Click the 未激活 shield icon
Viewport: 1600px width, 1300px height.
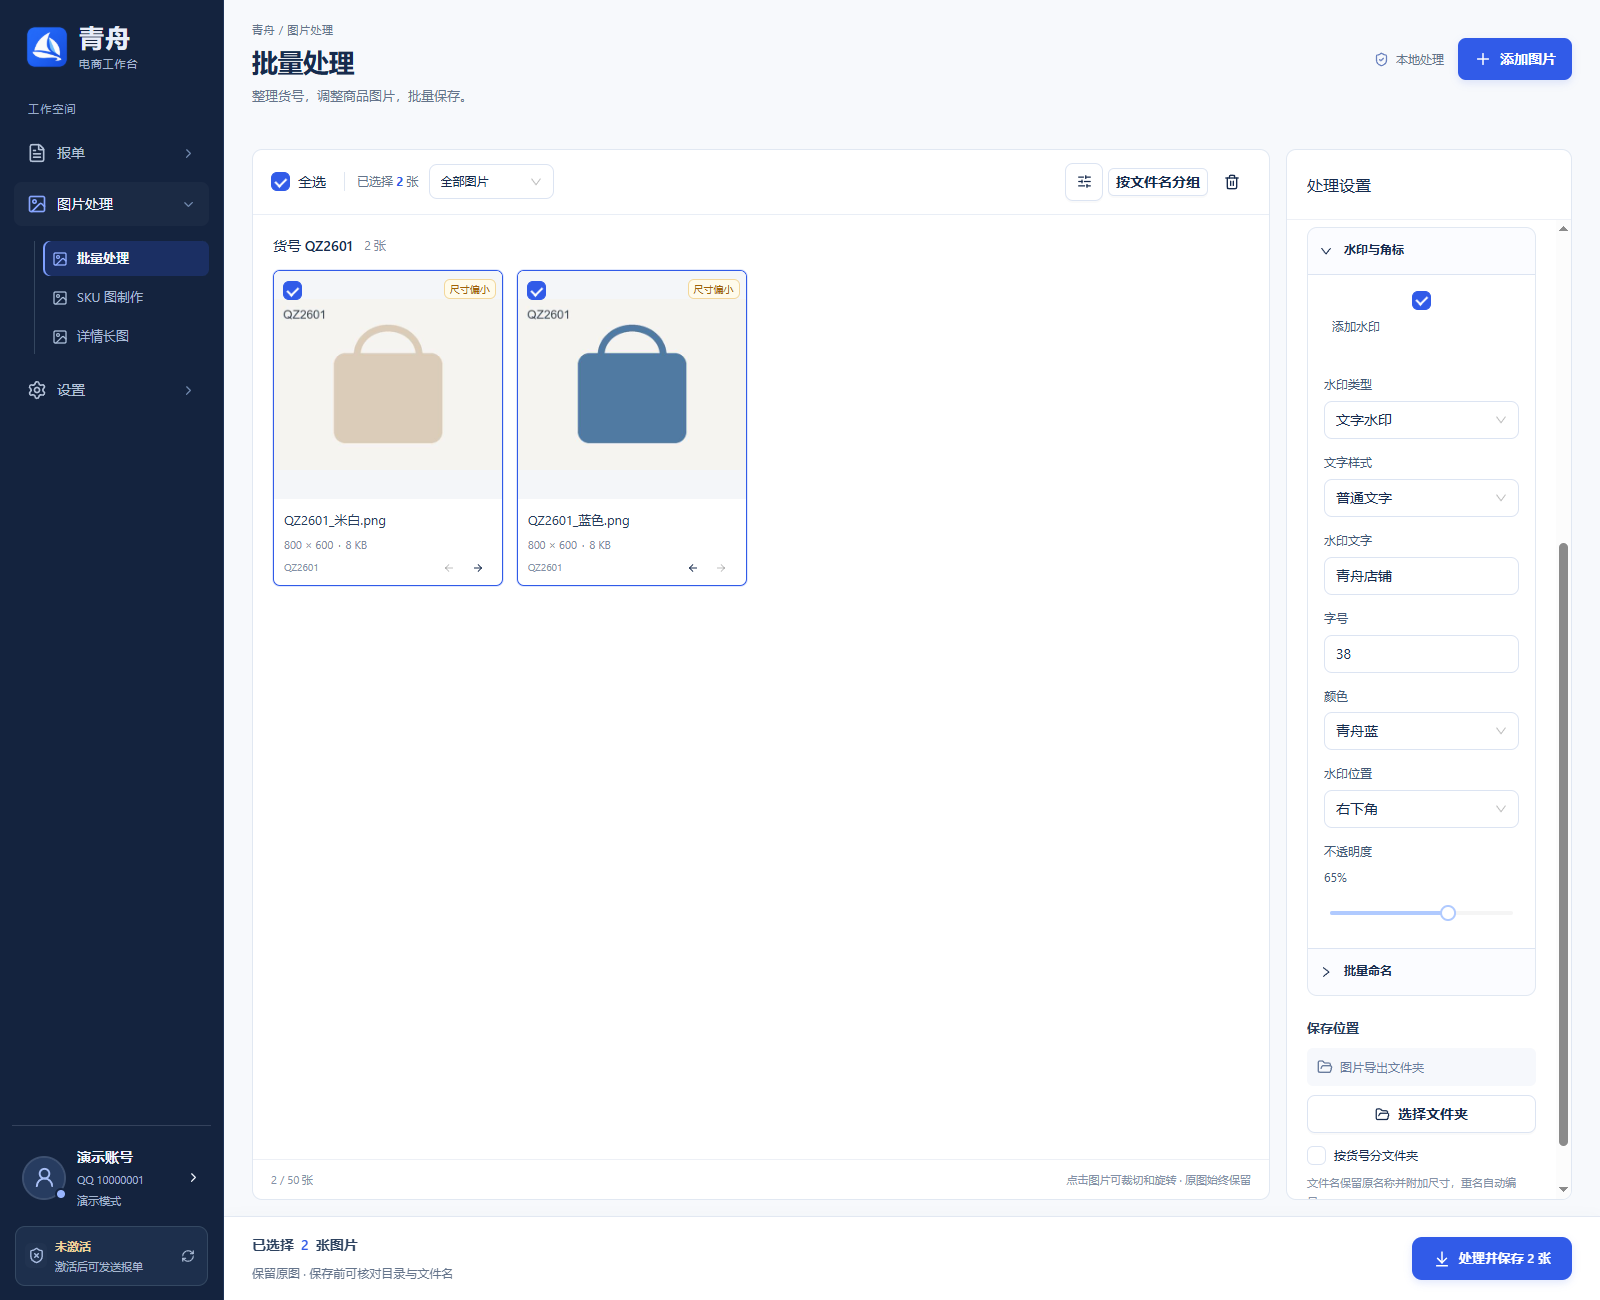click(x=36, y=1256)
